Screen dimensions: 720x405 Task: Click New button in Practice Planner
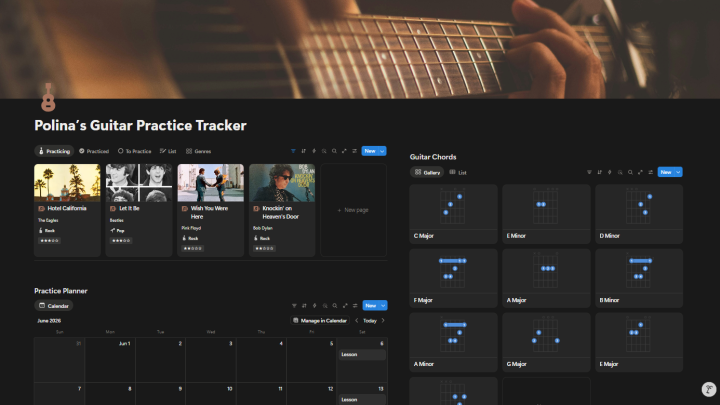click(x=371, y=306)
